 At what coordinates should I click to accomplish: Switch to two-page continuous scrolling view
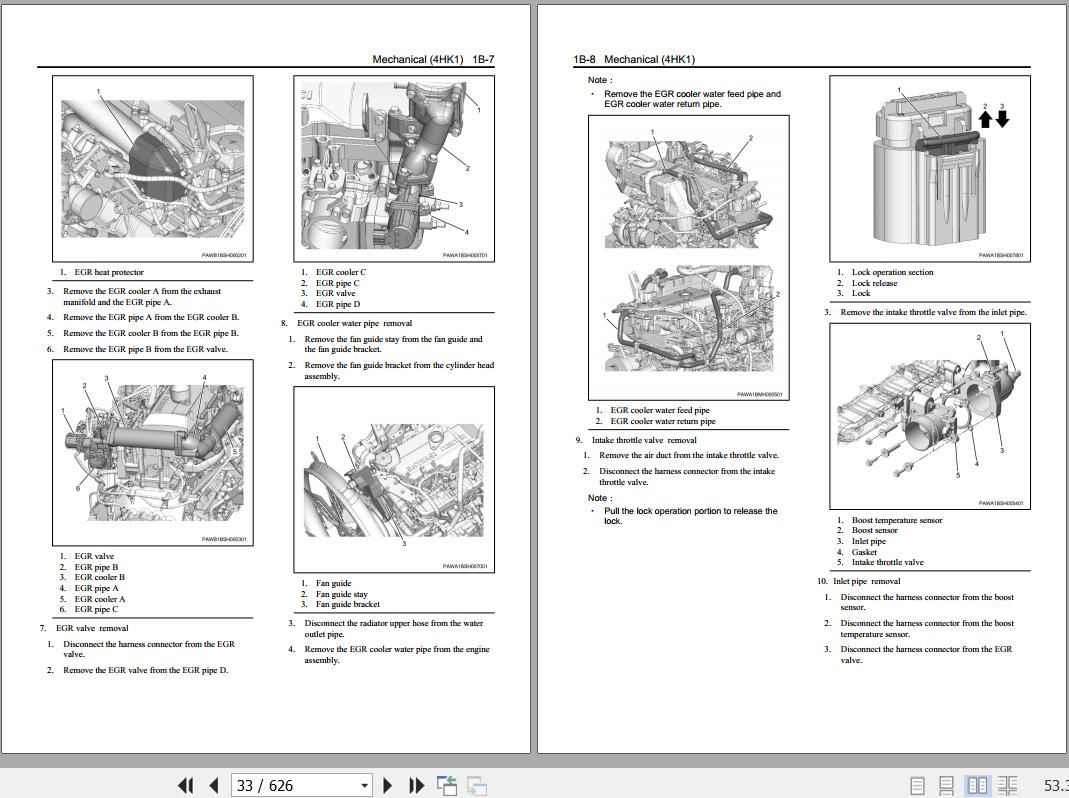pyautogui.click(x=1007, y=786)
